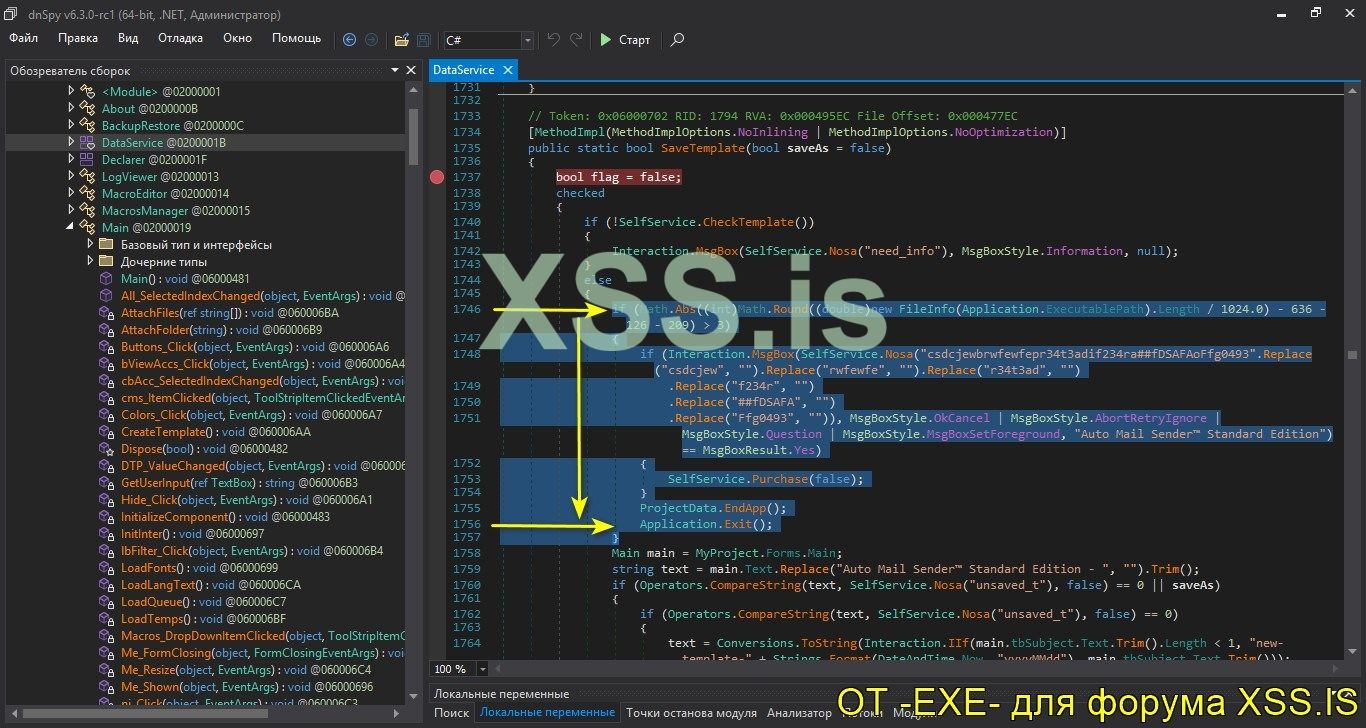Select the Hide_Click method
This screenshot has height=728, width=1366.
pos(246,499)
